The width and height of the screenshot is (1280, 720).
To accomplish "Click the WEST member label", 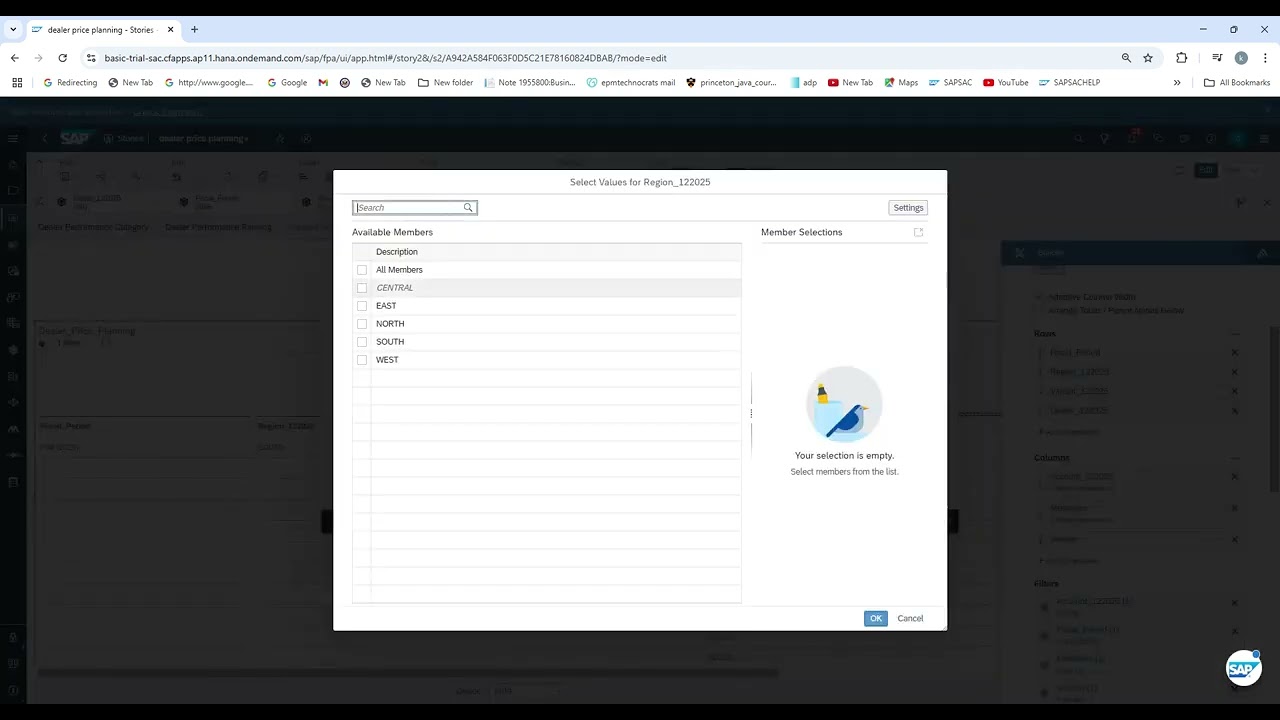I will click(x=387, y=360).
